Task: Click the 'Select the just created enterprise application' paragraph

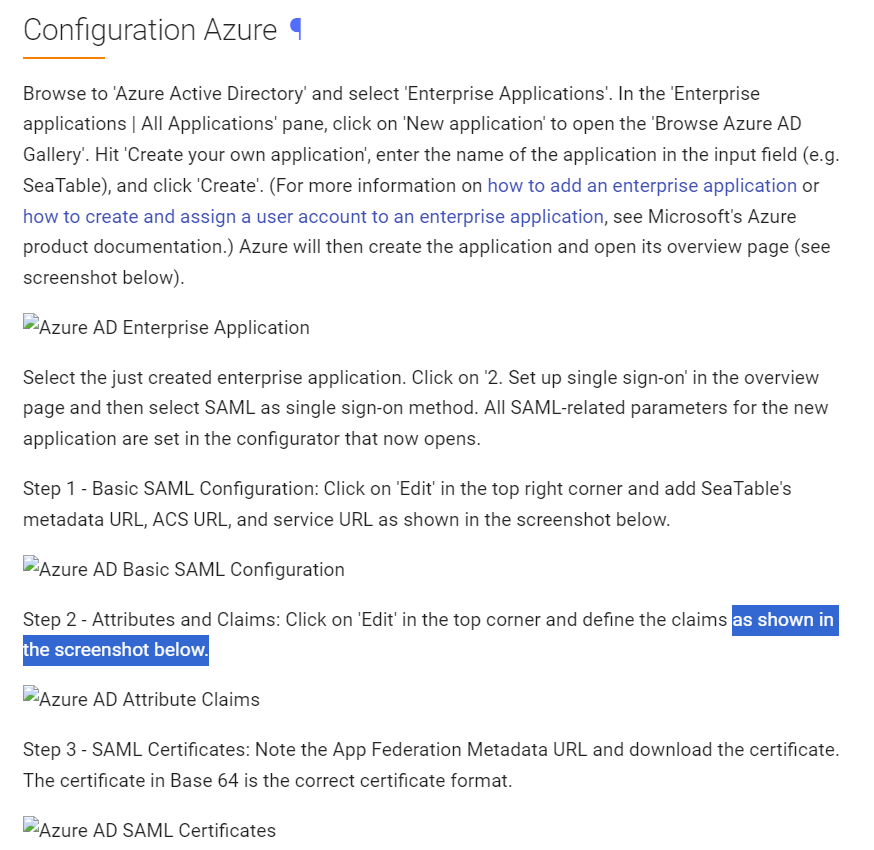Action: click(x=426, y=408)
